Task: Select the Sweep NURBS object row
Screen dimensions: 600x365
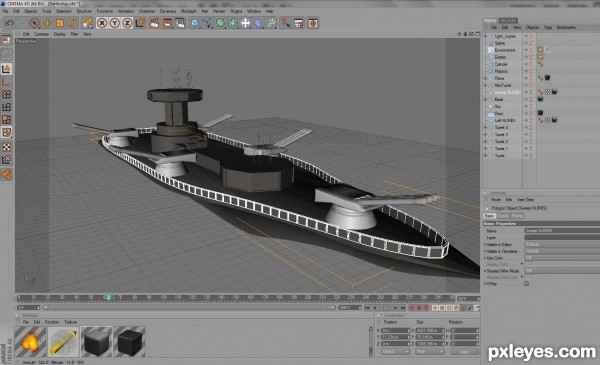Action: [x=507, y=92]
